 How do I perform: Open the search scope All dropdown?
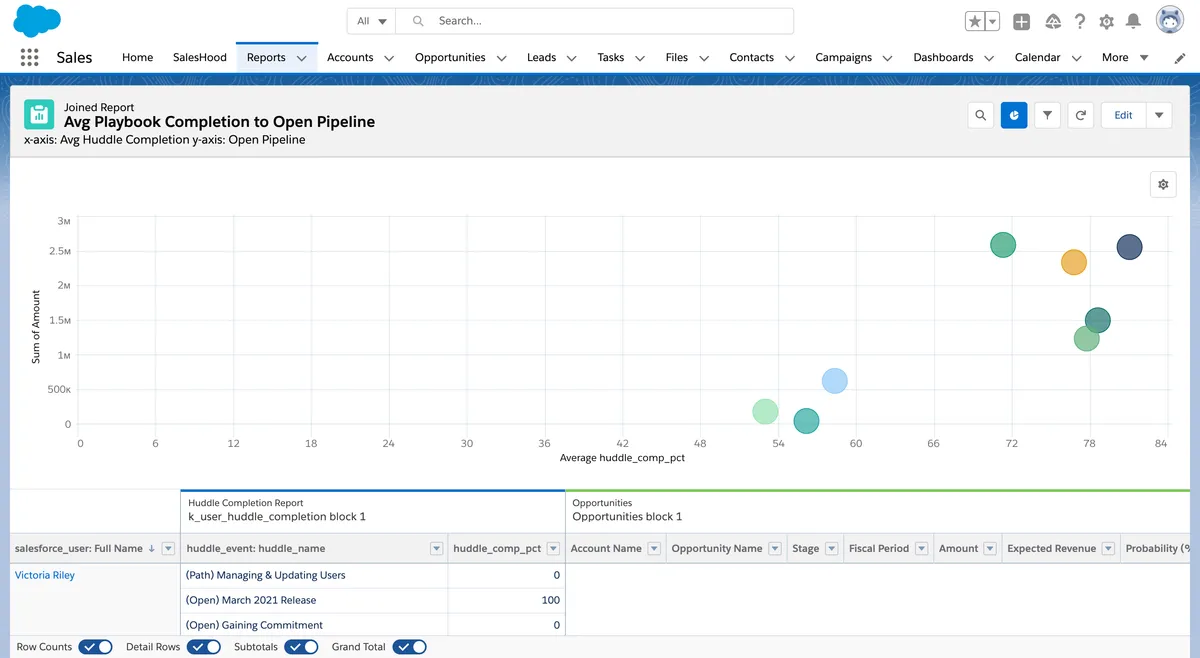372,21
